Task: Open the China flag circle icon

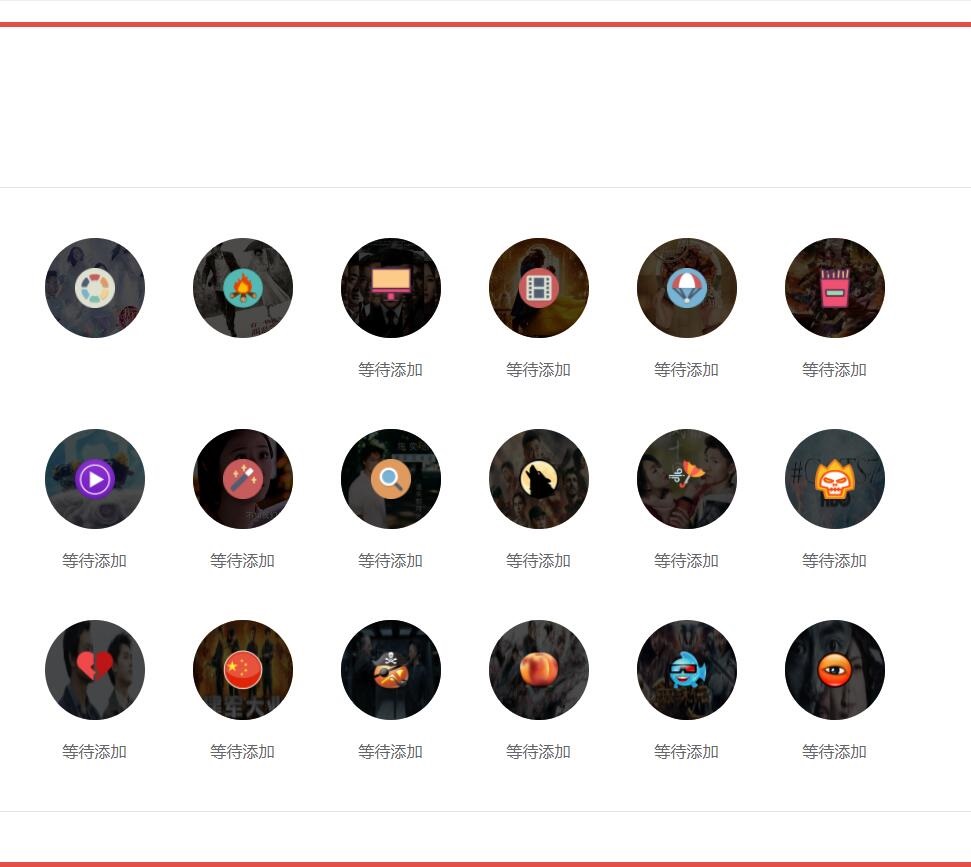Action: tap(243, 669)
